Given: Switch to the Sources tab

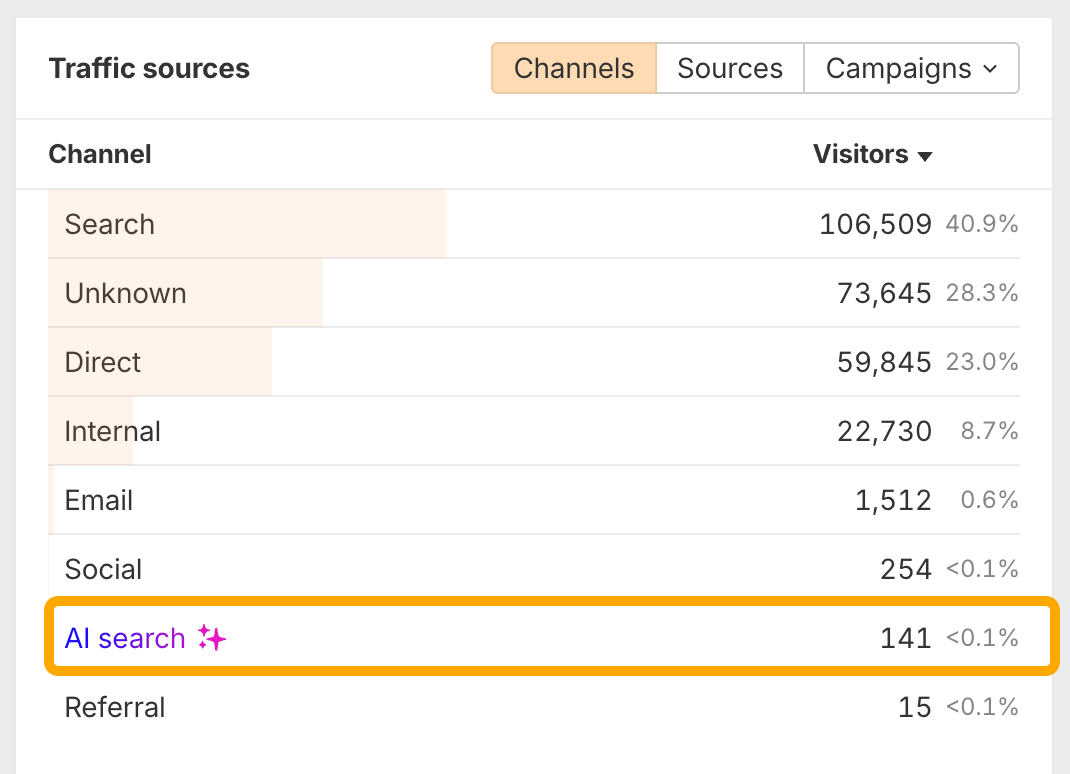Looking at the screenshot, I should point(729,68).
